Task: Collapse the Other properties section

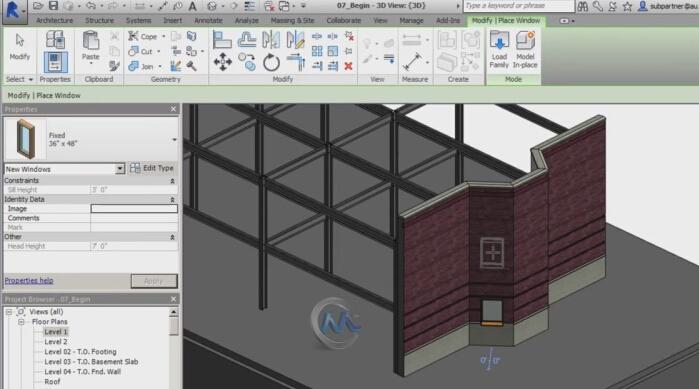Action: click(x=173, y=237)
